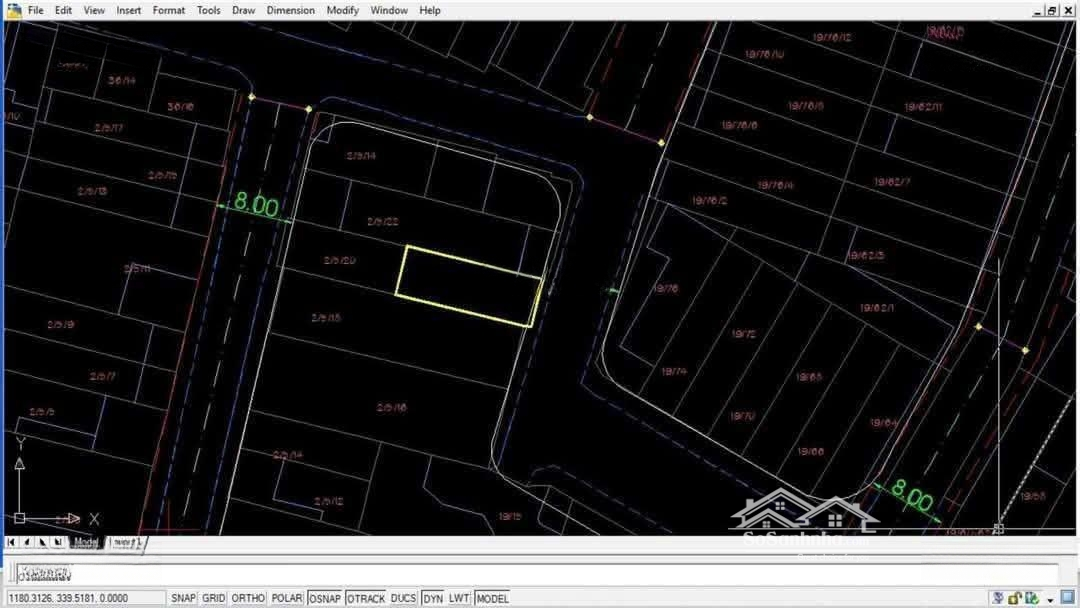Turn on ORTHO mode

click(248, 598)
